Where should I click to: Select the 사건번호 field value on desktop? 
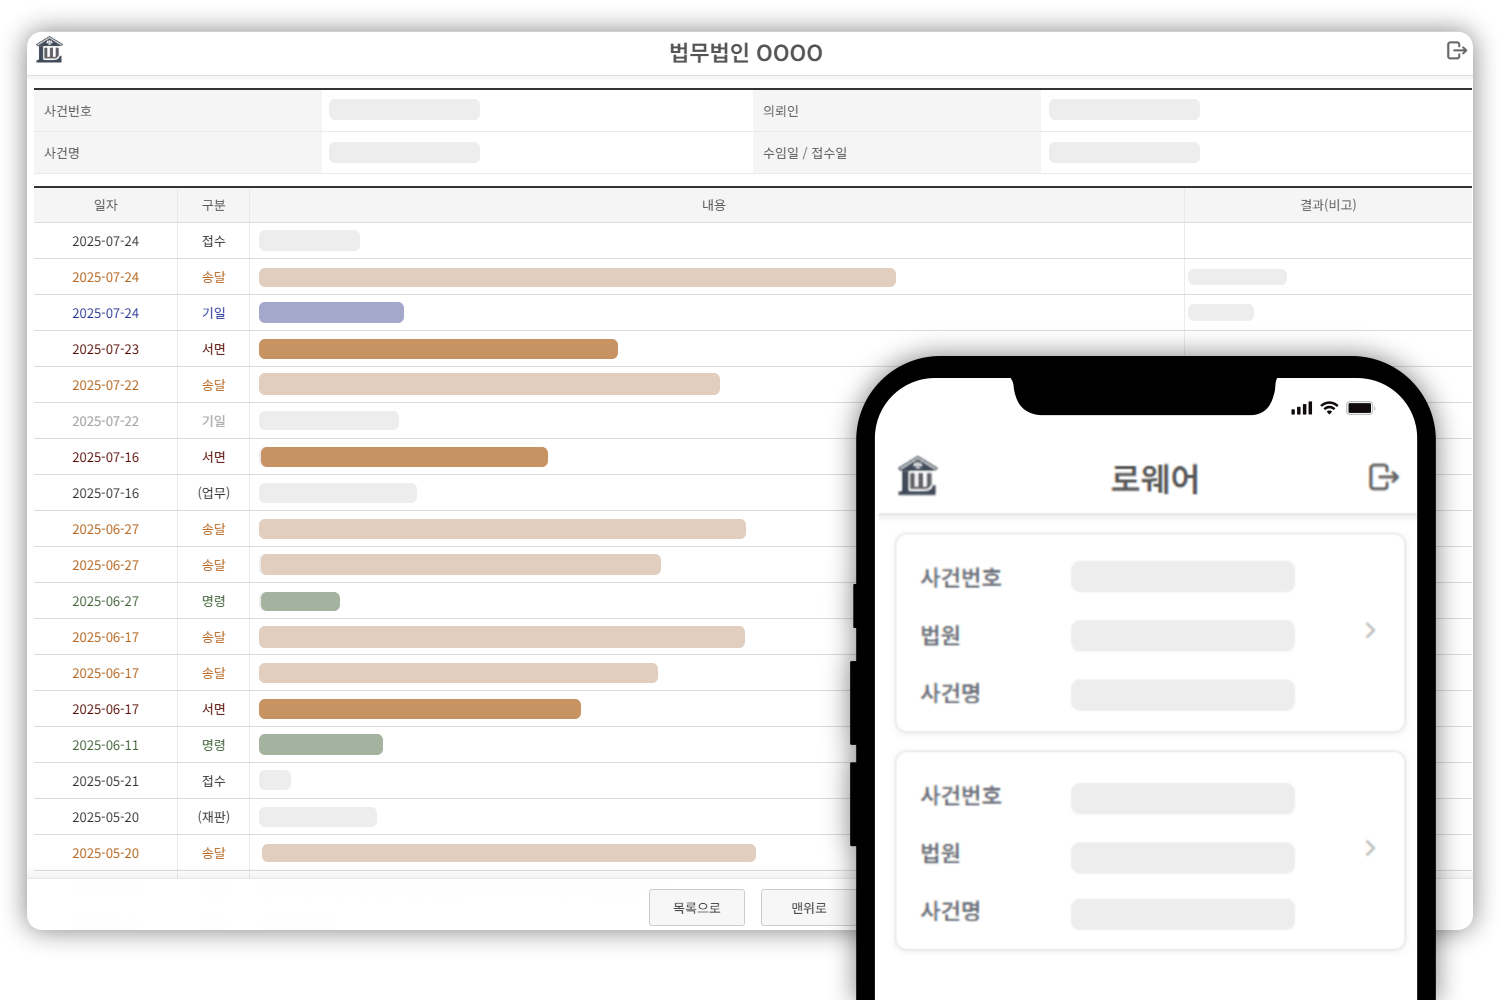pos(404,110)
